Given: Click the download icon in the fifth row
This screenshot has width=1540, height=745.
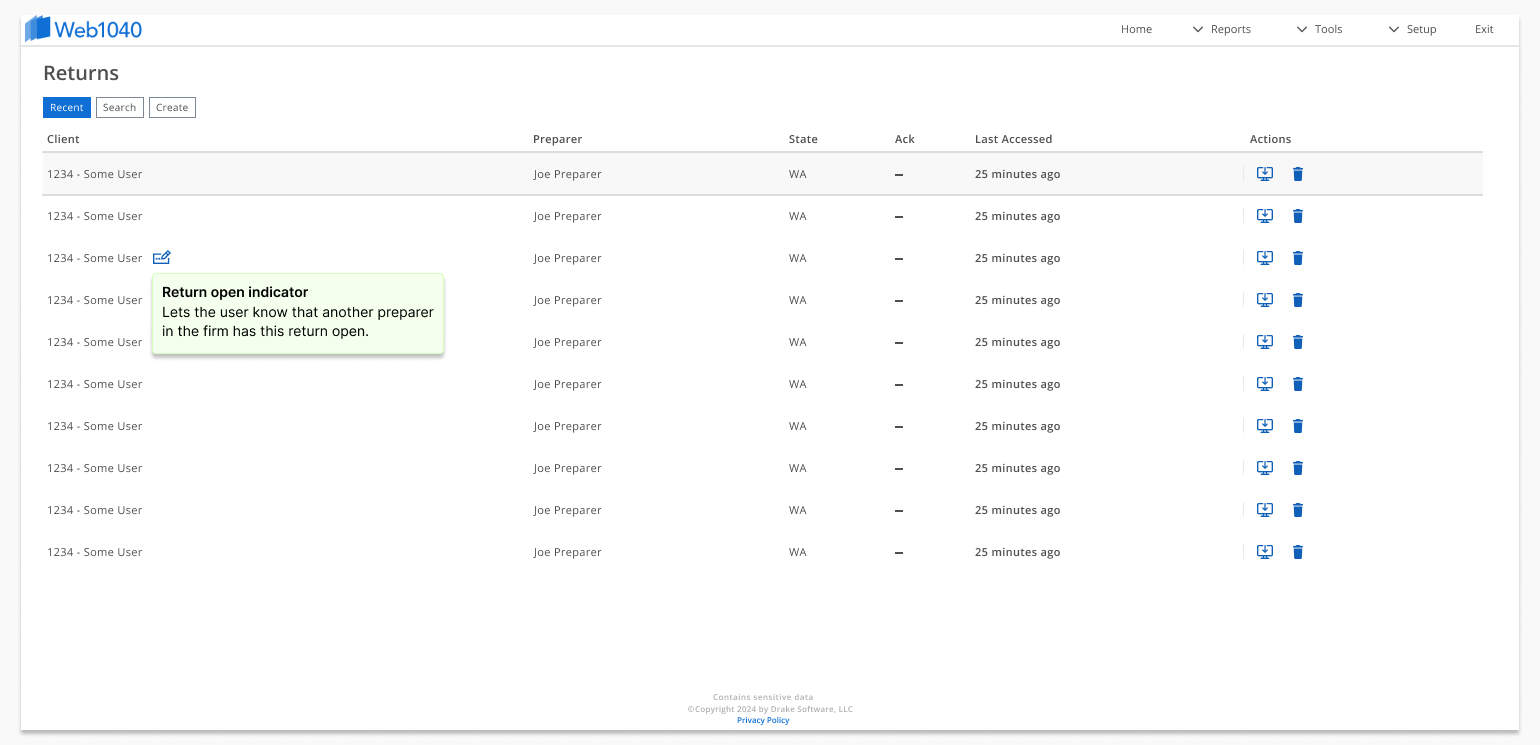Looking at the screenshot, I should pyautogui.click(x=1264, y=342).
